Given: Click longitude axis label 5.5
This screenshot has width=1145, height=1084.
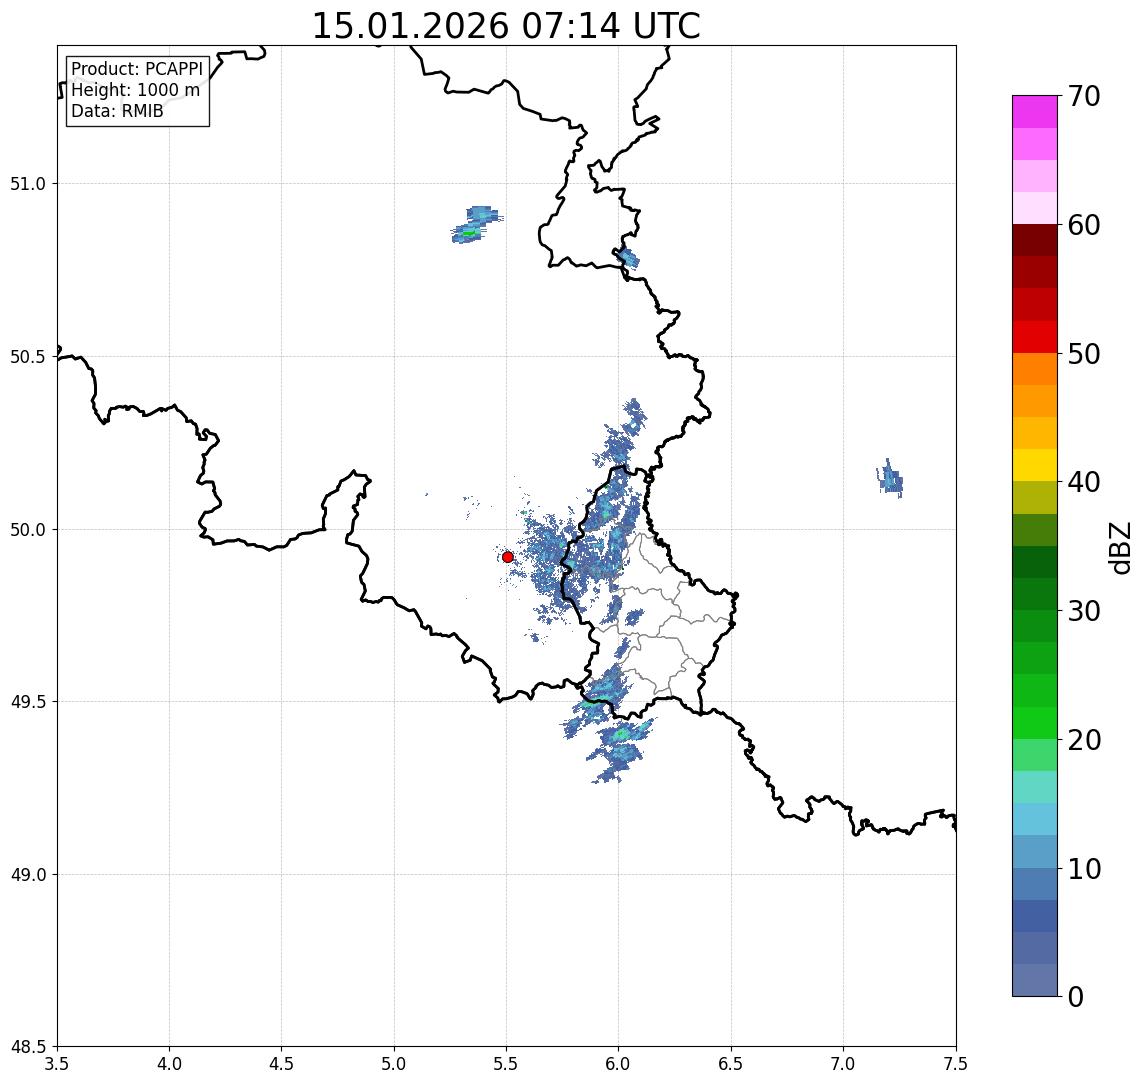Looking at the screenshot, I should 506,1064.
